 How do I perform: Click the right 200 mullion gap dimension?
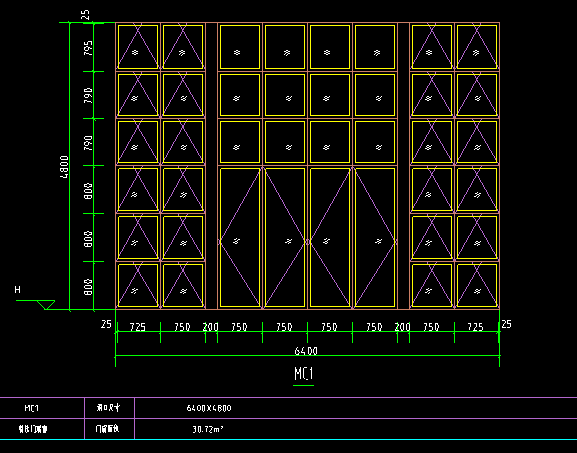tap(403, 327)
